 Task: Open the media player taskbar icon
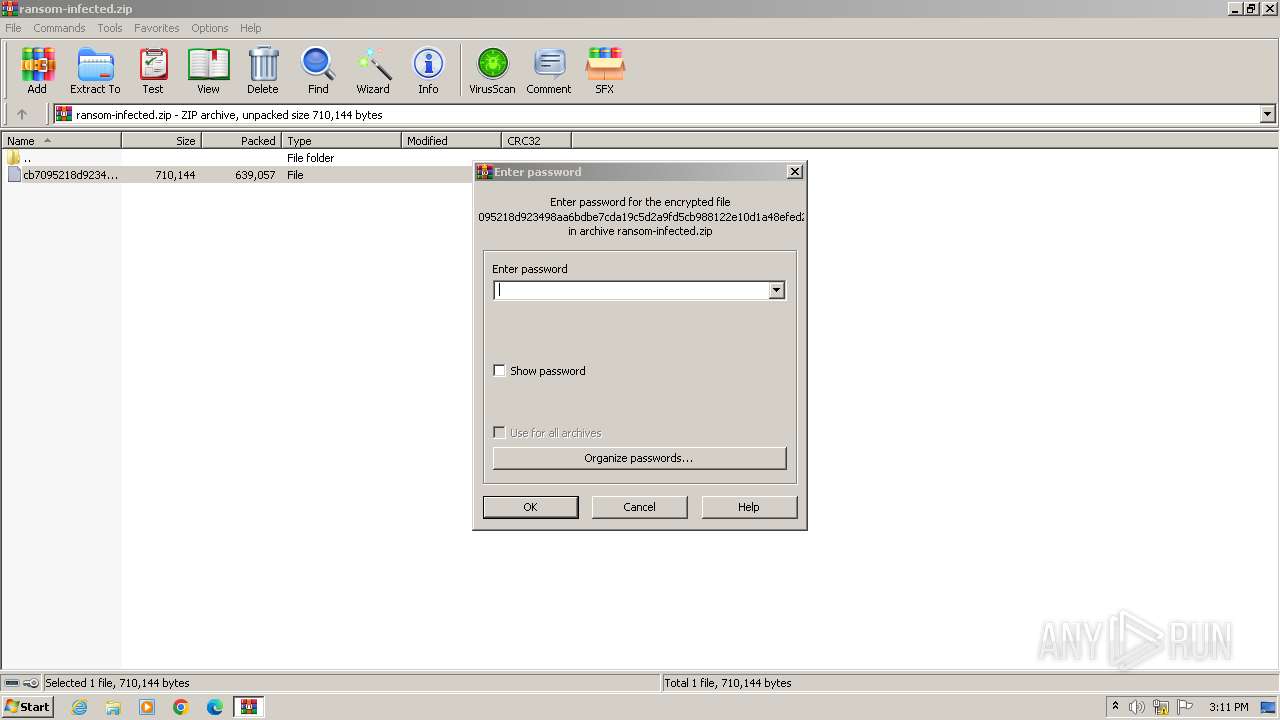click(x=147, y=707)
